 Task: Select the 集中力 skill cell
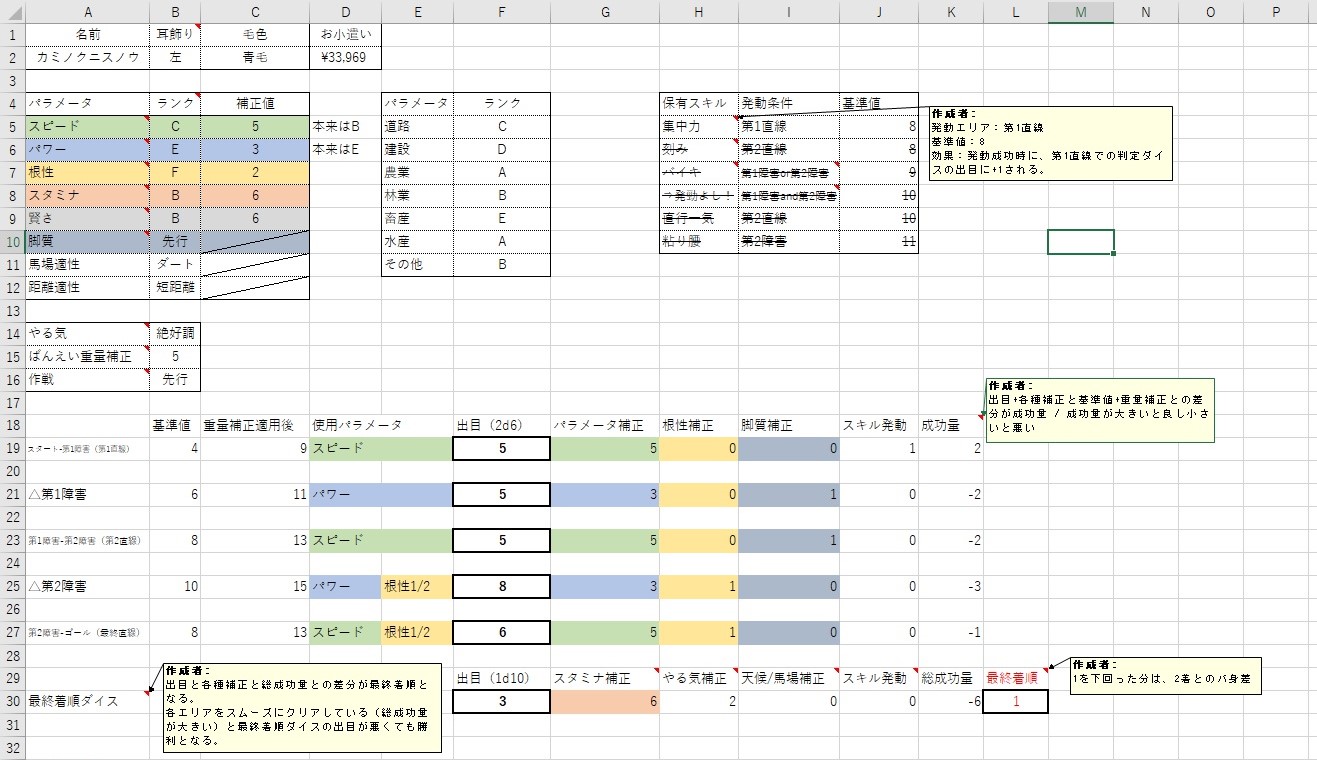tap(699, 127)
